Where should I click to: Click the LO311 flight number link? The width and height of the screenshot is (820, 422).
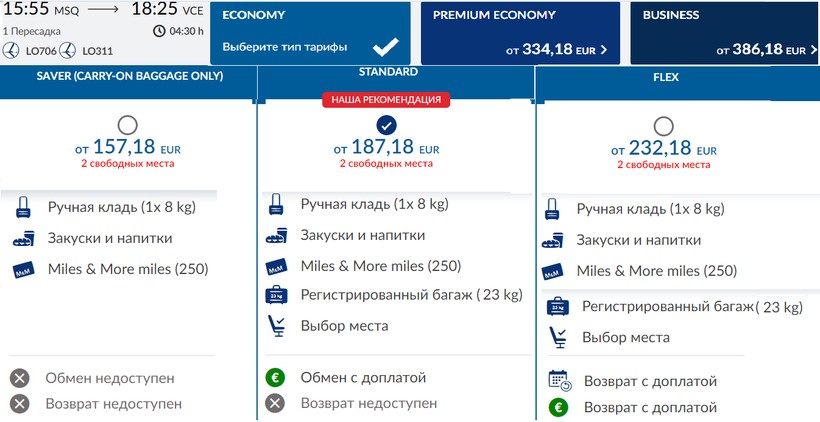(x=98, y=51)
